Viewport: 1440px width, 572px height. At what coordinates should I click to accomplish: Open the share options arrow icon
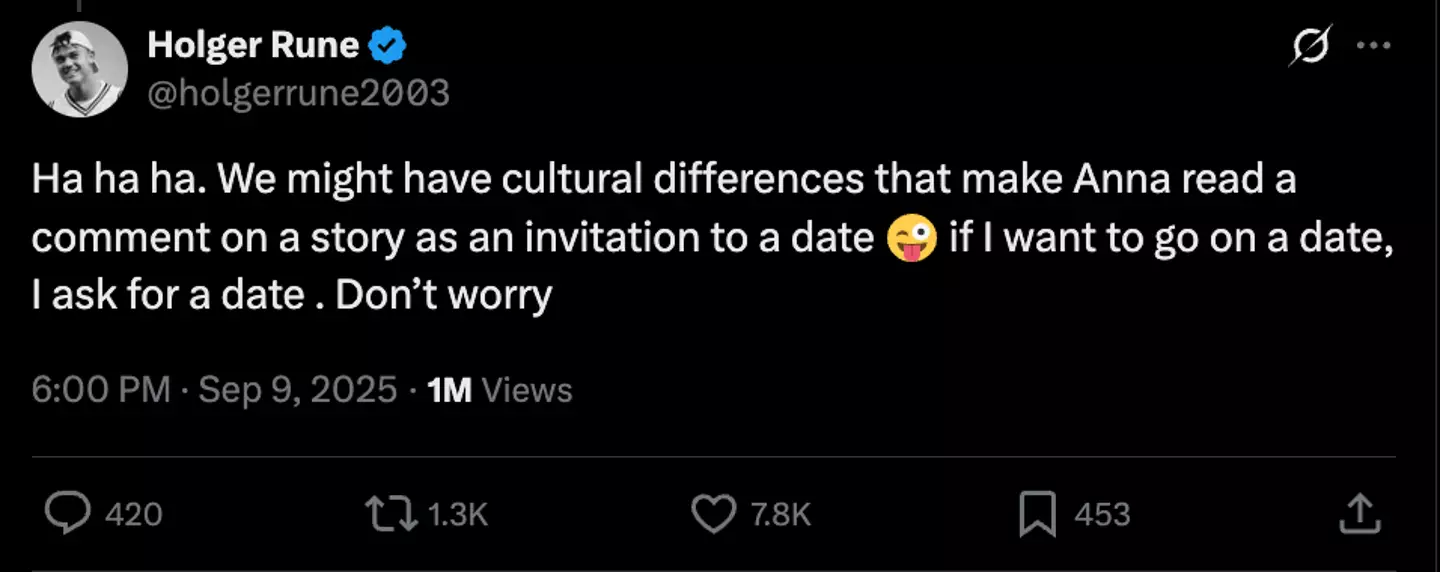tap(1359, 514)
